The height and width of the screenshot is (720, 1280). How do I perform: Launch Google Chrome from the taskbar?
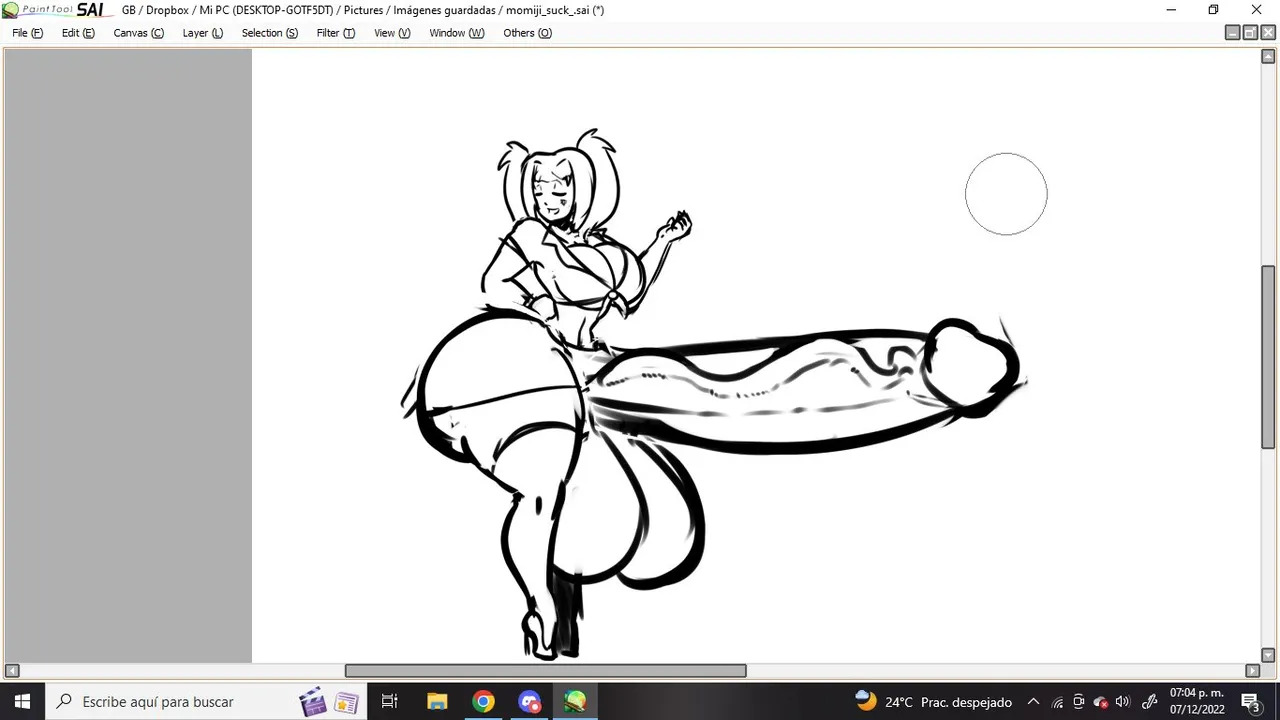click(483, 702)
